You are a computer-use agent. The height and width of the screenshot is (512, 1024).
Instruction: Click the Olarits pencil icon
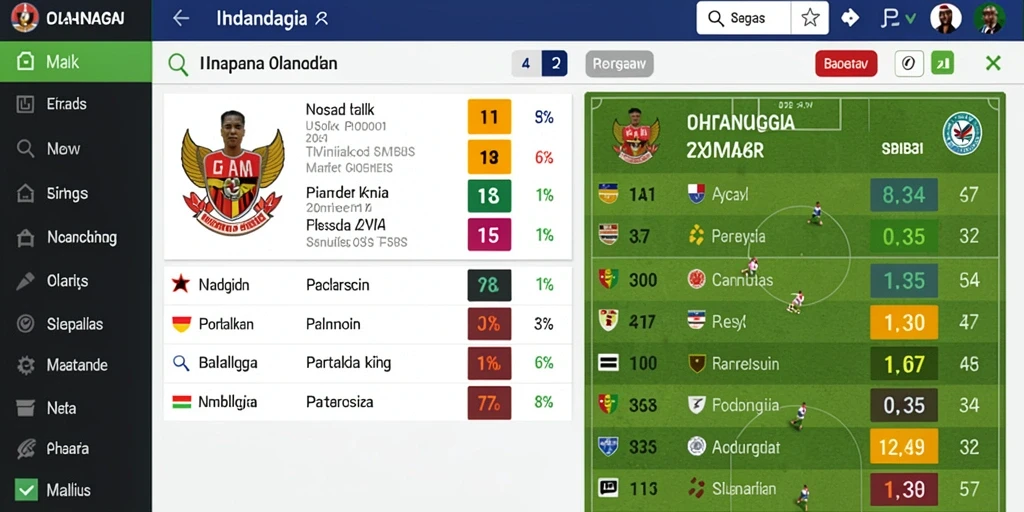click(25, 281)
